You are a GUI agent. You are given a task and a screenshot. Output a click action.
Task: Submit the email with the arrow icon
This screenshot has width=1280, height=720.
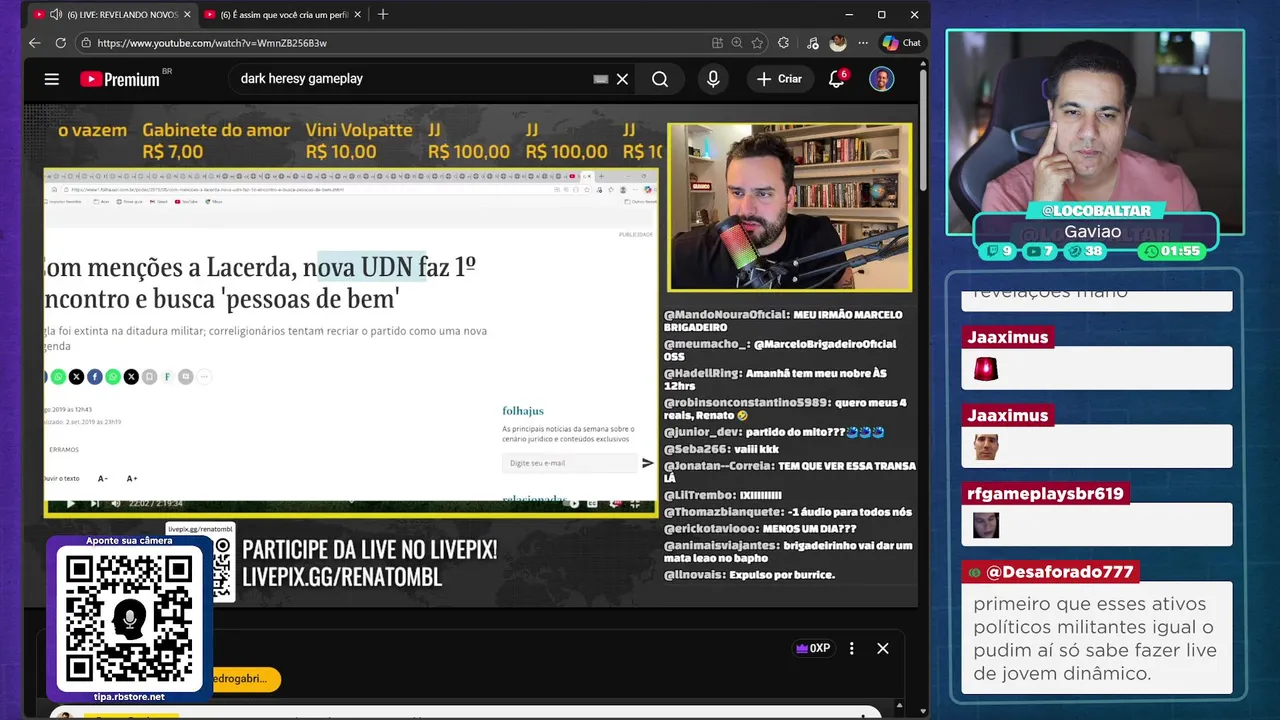pos(647,463)
